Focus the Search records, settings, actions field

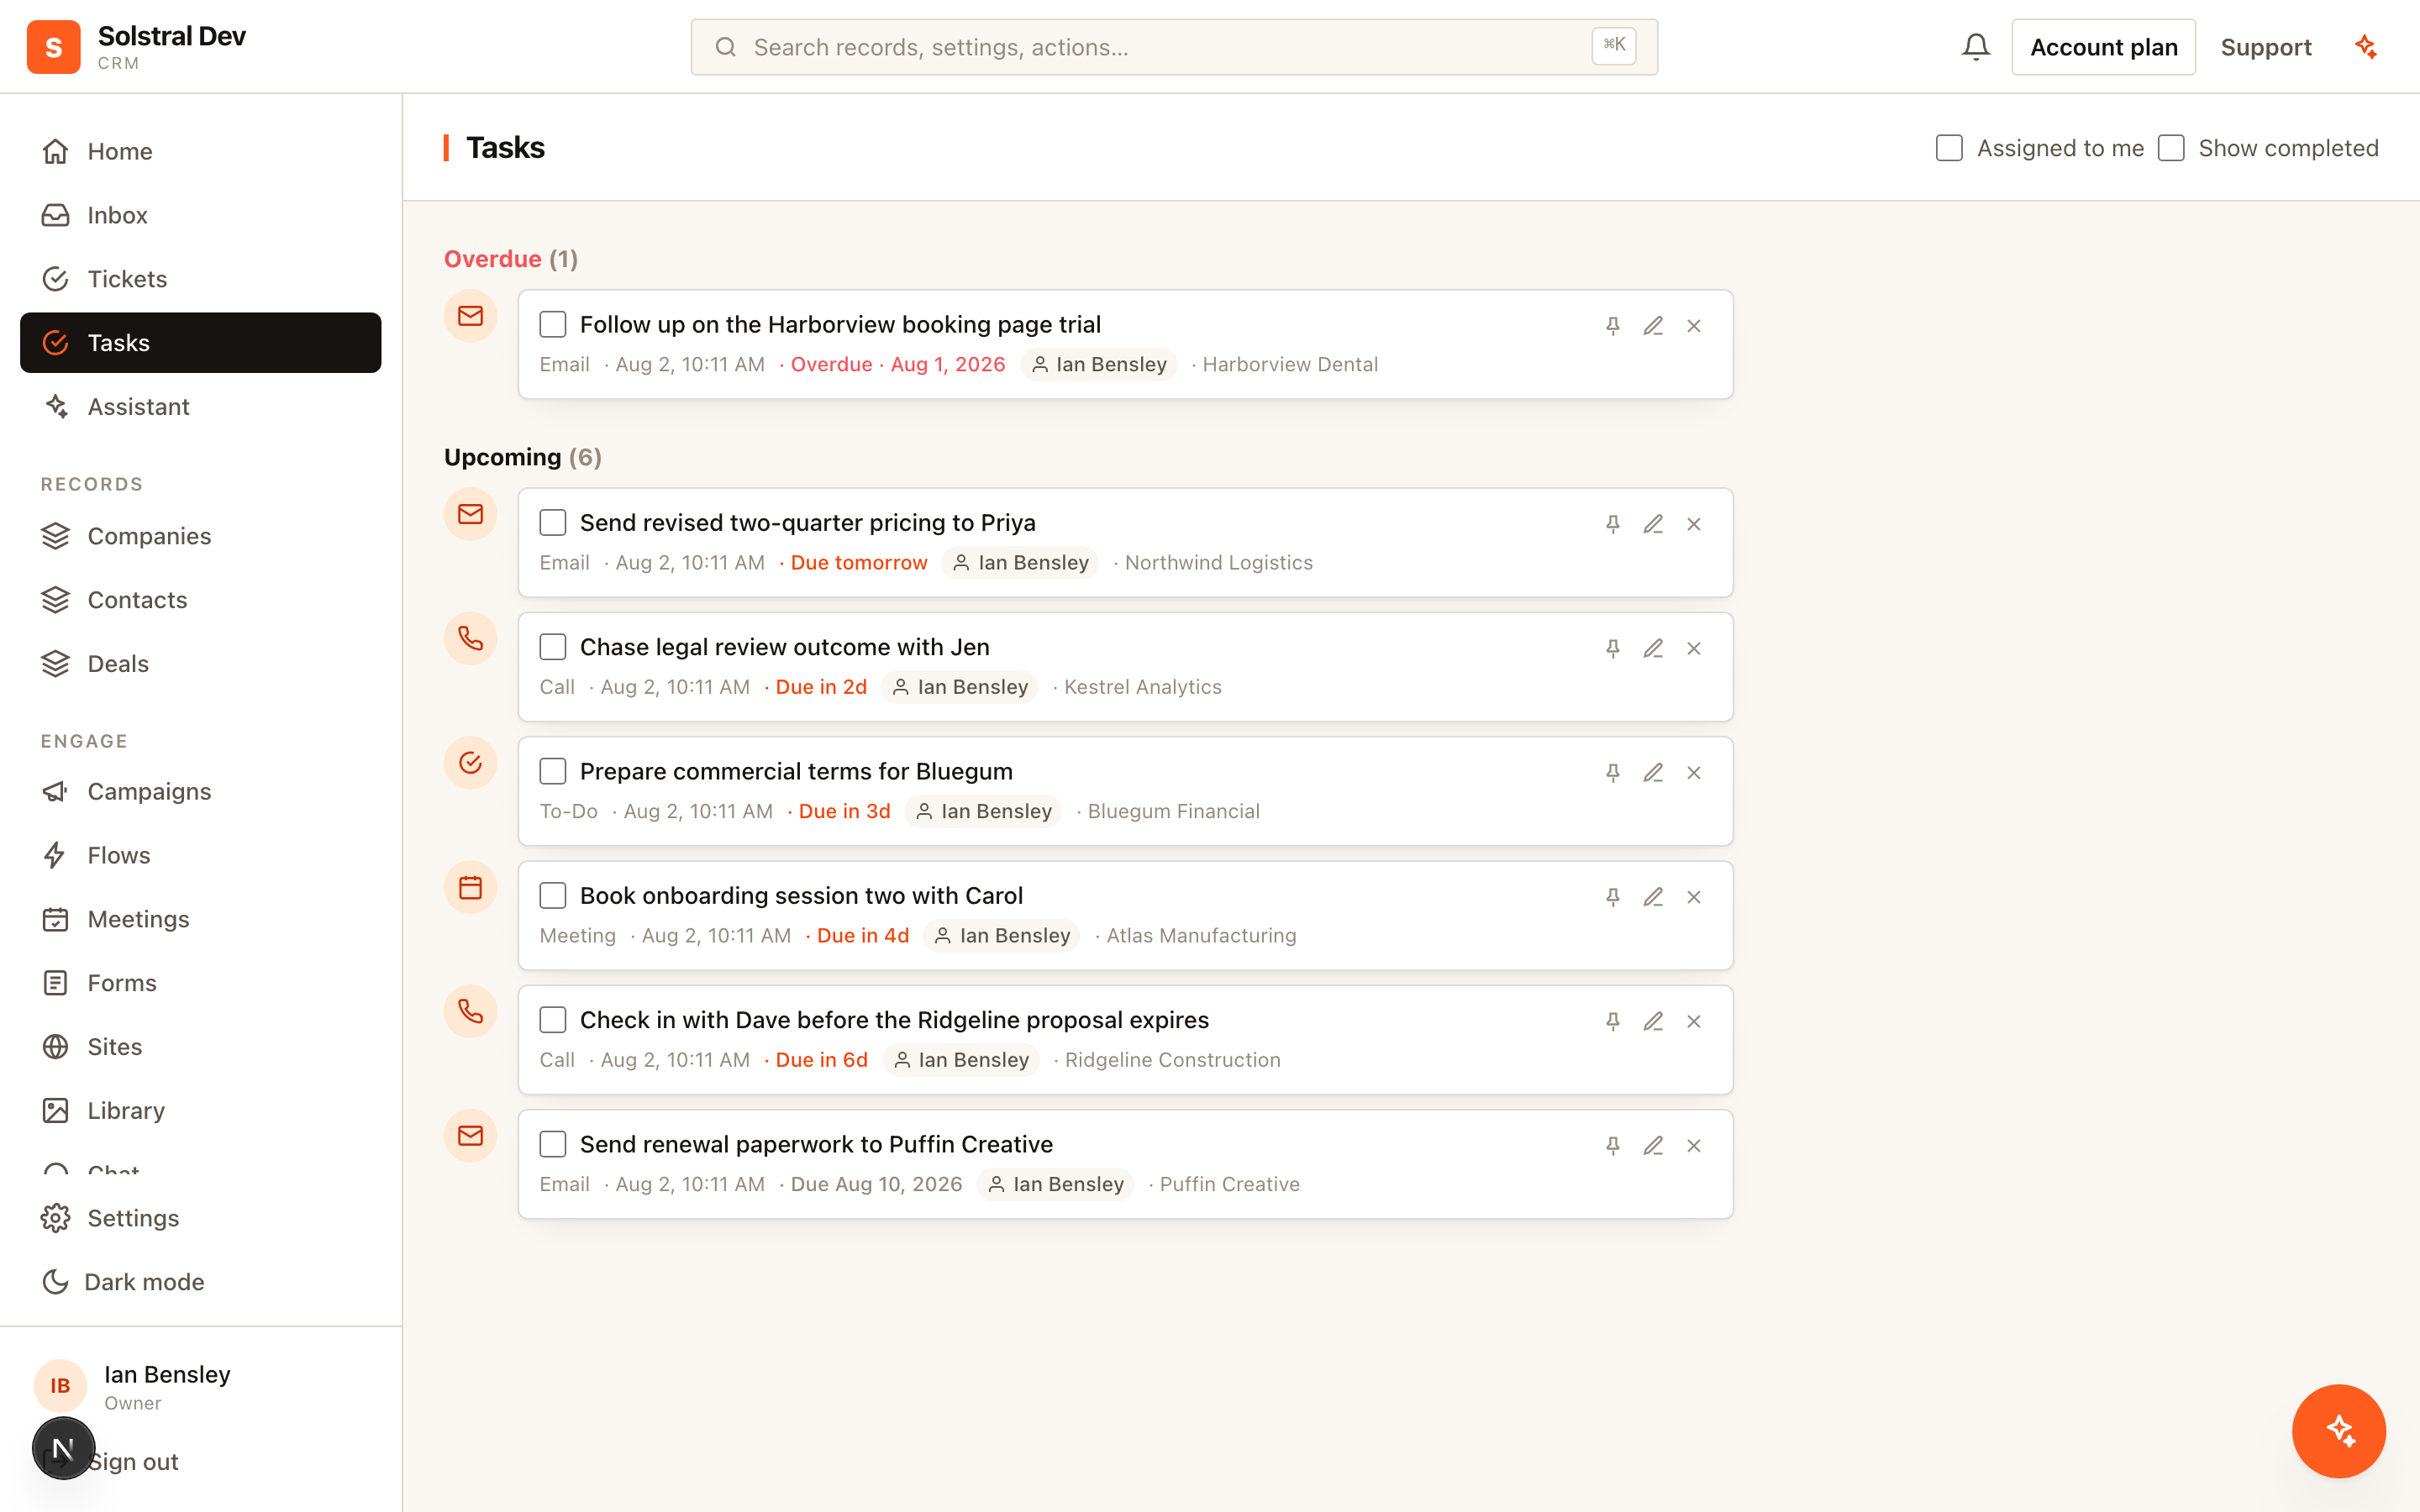click(1174, 47)
